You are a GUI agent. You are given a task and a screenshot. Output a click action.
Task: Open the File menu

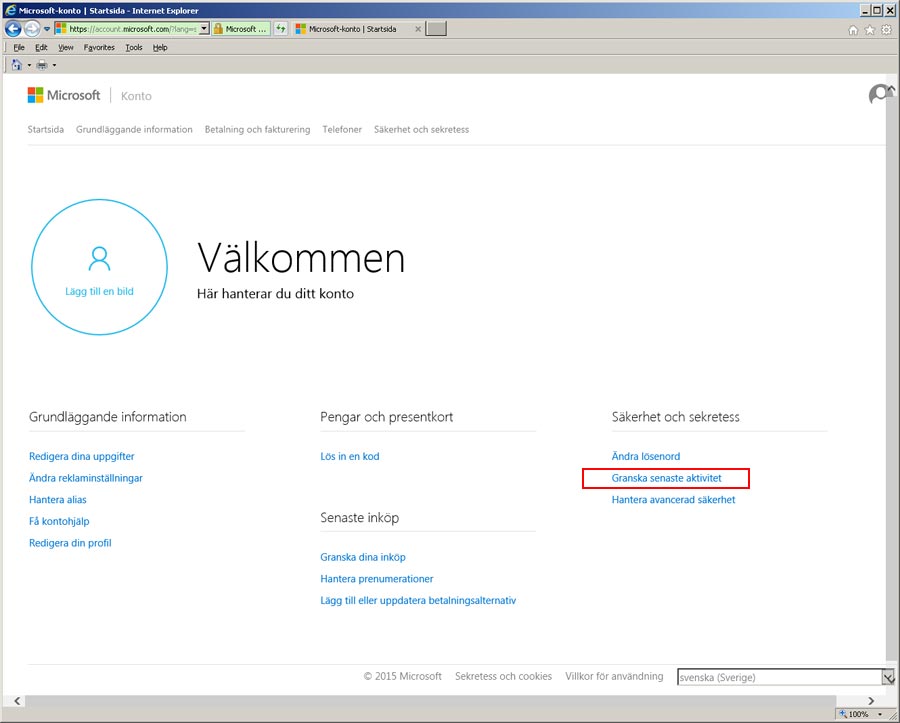tap(19, 48)
